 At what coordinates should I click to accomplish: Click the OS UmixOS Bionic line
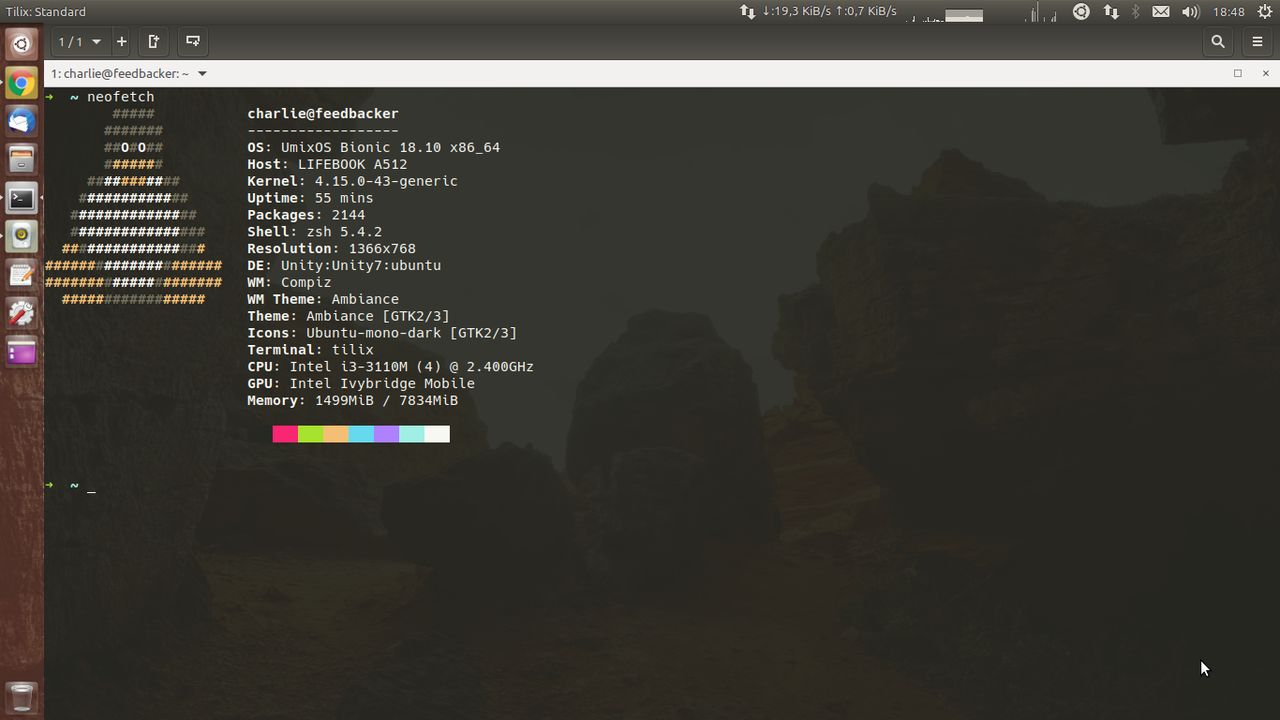coord(374,147)
